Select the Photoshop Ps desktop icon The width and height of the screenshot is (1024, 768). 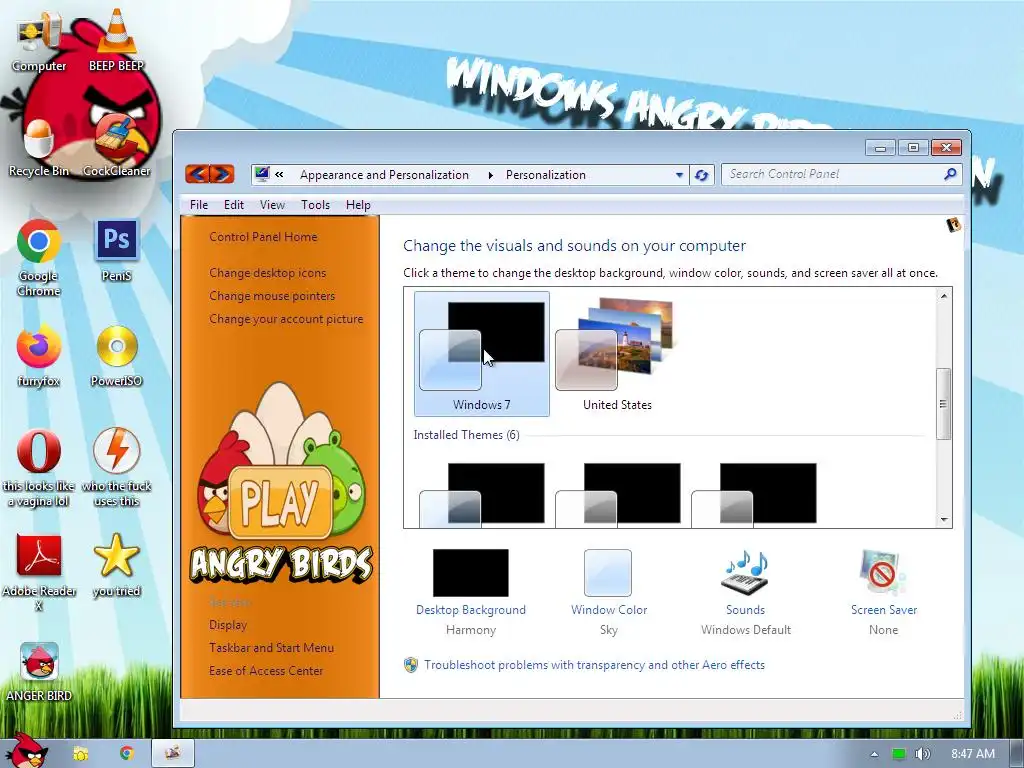(x=116, y=251)
